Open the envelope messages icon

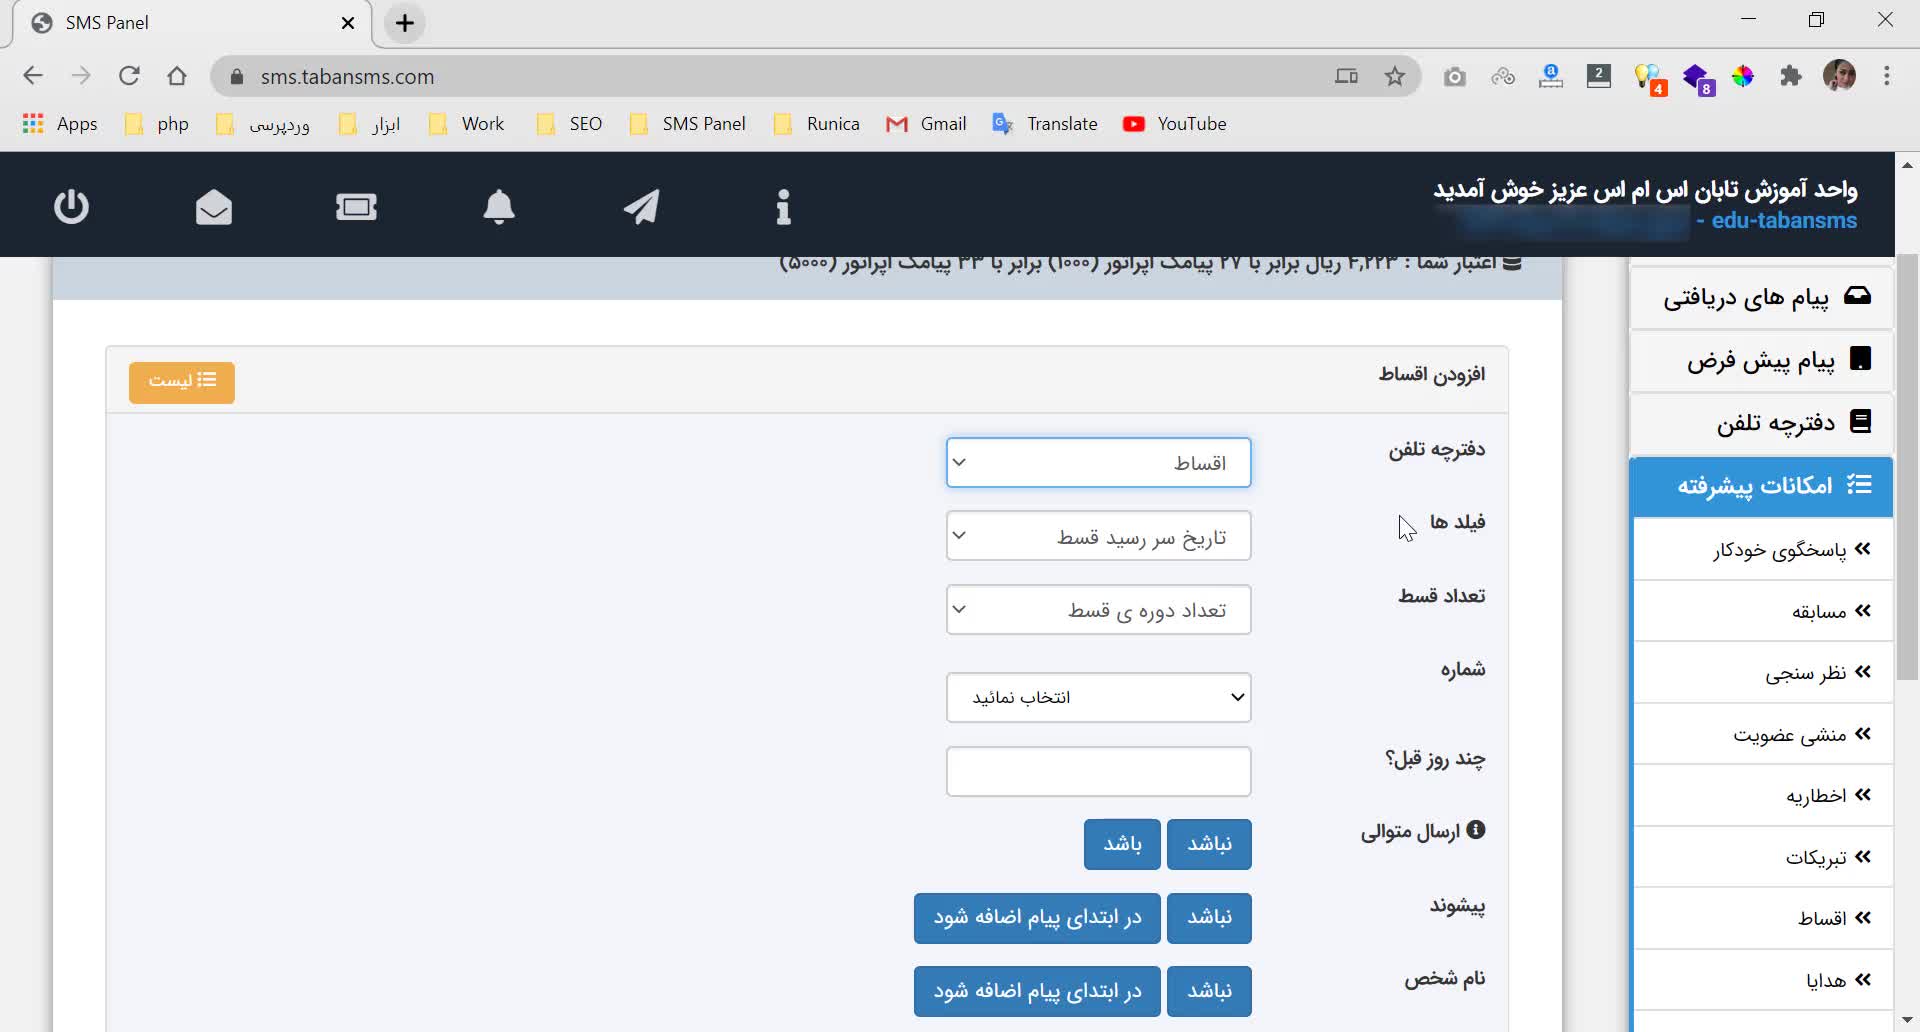pos(213,207)
